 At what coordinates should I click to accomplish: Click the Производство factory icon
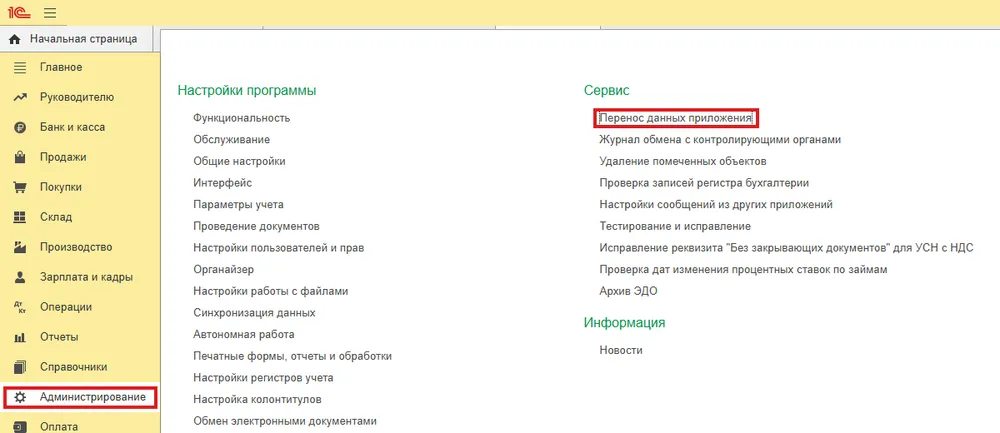coord(20,247)
